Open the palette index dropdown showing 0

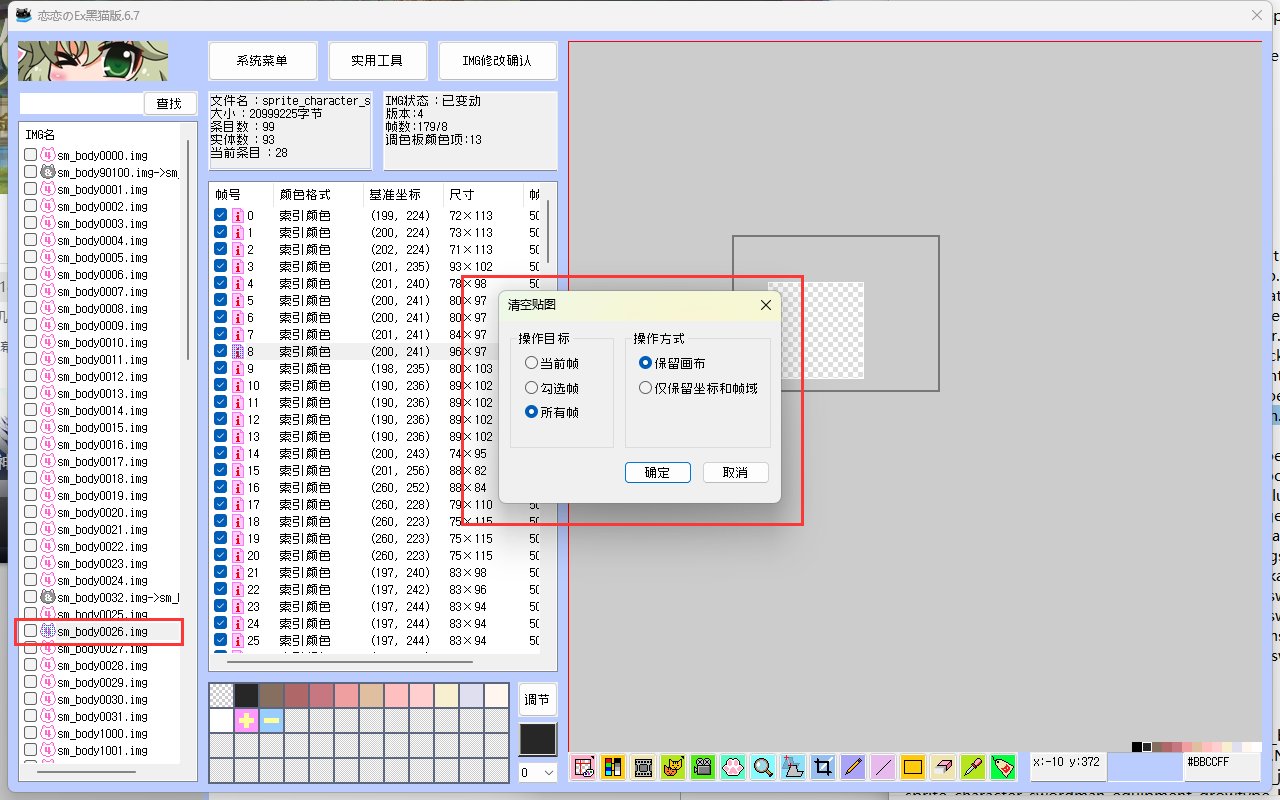click(538, 772)
